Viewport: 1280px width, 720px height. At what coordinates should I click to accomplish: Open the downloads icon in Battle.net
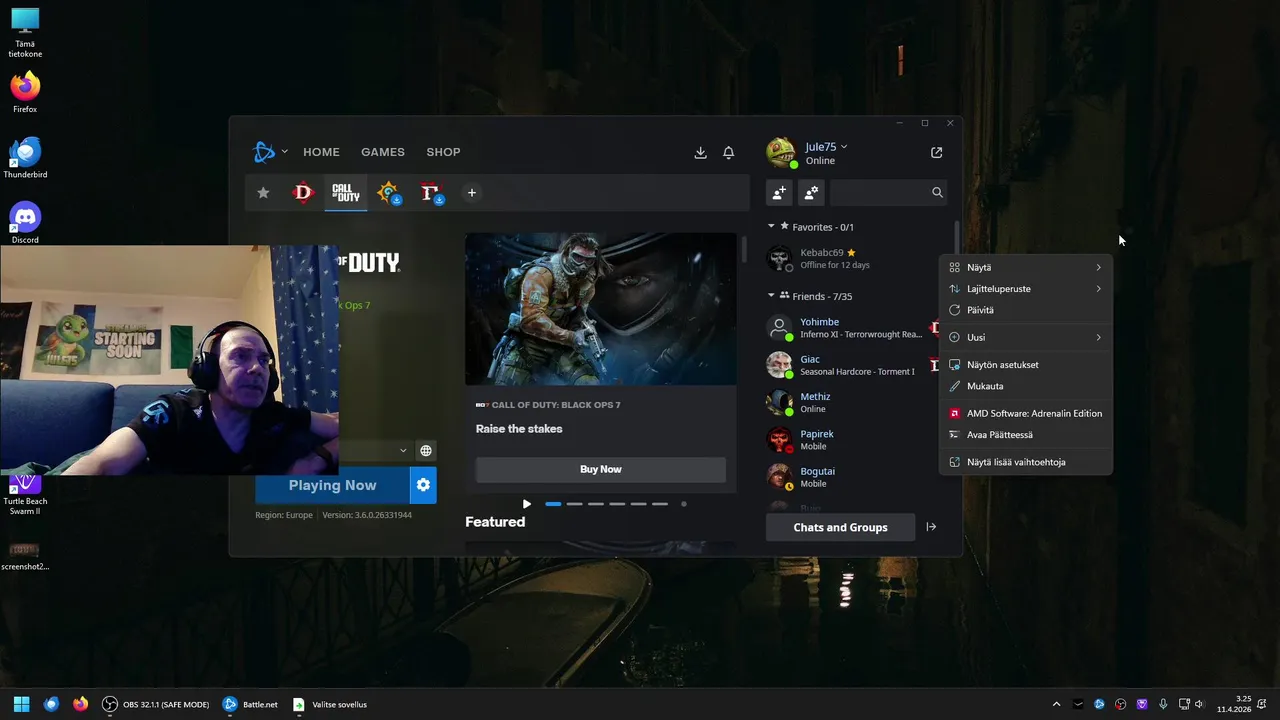coord(700,153)
